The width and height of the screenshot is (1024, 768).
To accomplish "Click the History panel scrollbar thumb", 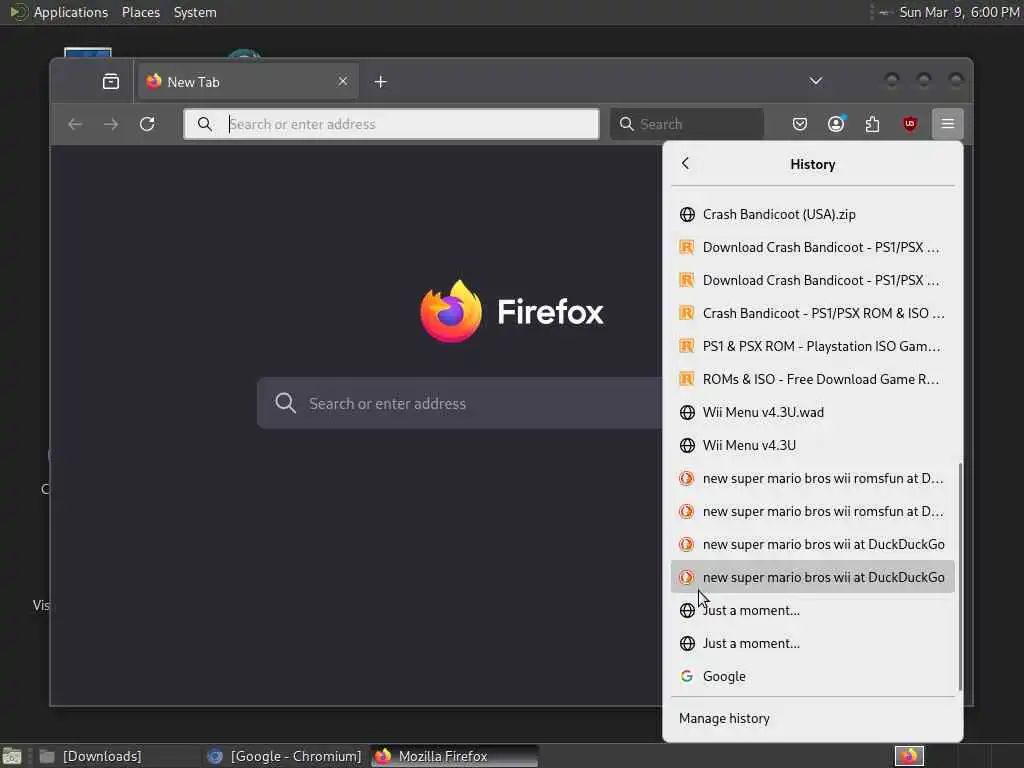I will [x=960, y=576].
